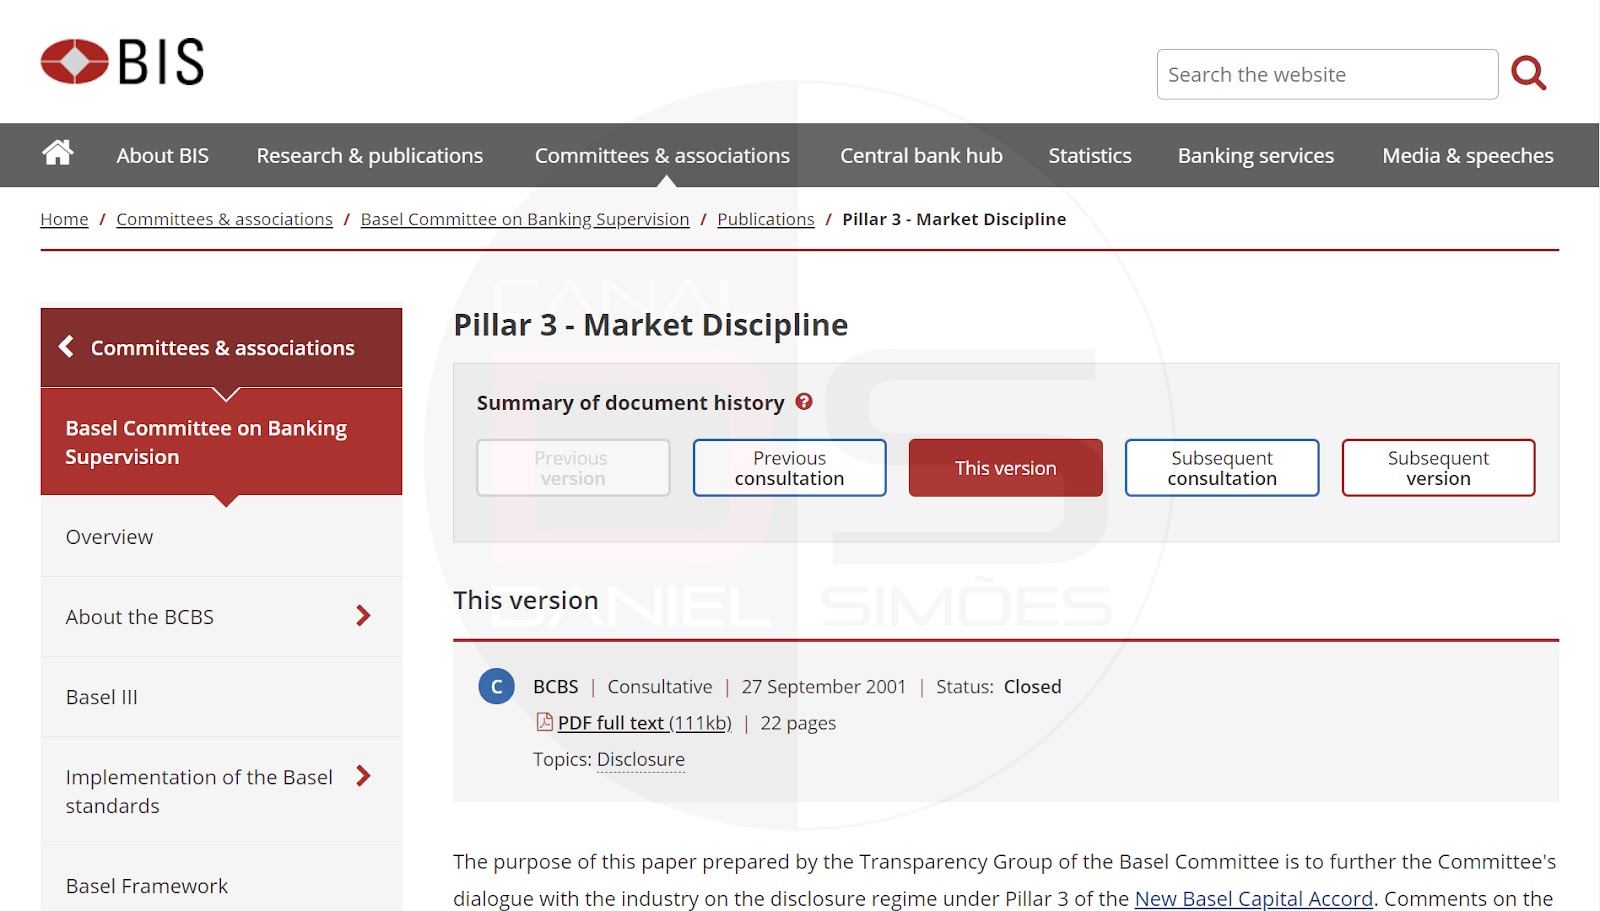Image resolution: width=1600 pixels, height=911 pixels.
Task: Click the document history help question icon
Action: [804, 401]
